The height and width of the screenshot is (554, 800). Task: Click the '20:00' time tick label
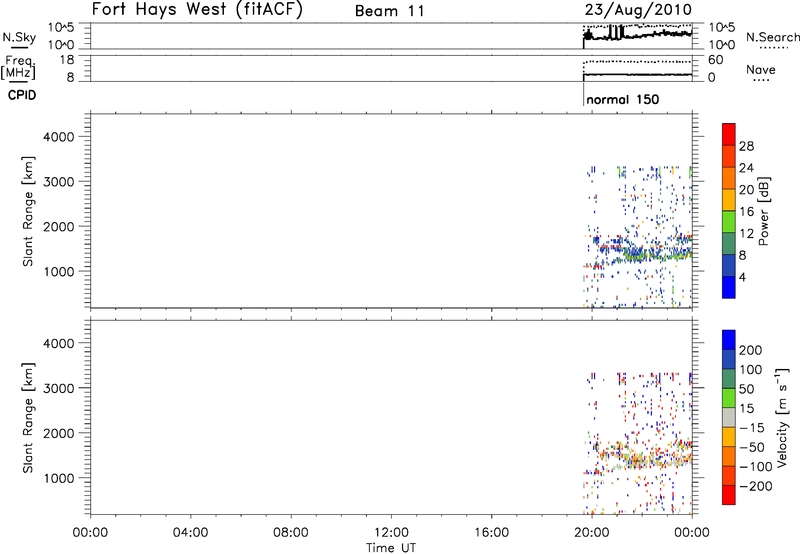click(592, 533)
